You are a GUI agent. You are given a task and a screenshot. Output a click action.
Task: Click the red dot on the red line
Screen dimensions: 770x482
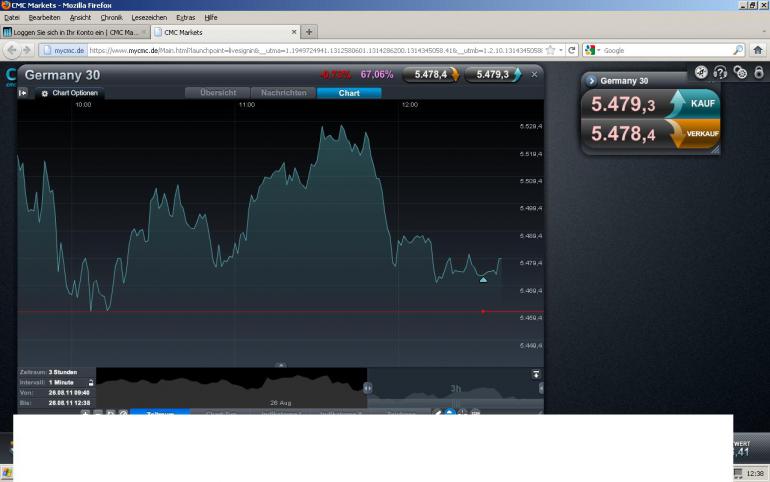point(483,311)
